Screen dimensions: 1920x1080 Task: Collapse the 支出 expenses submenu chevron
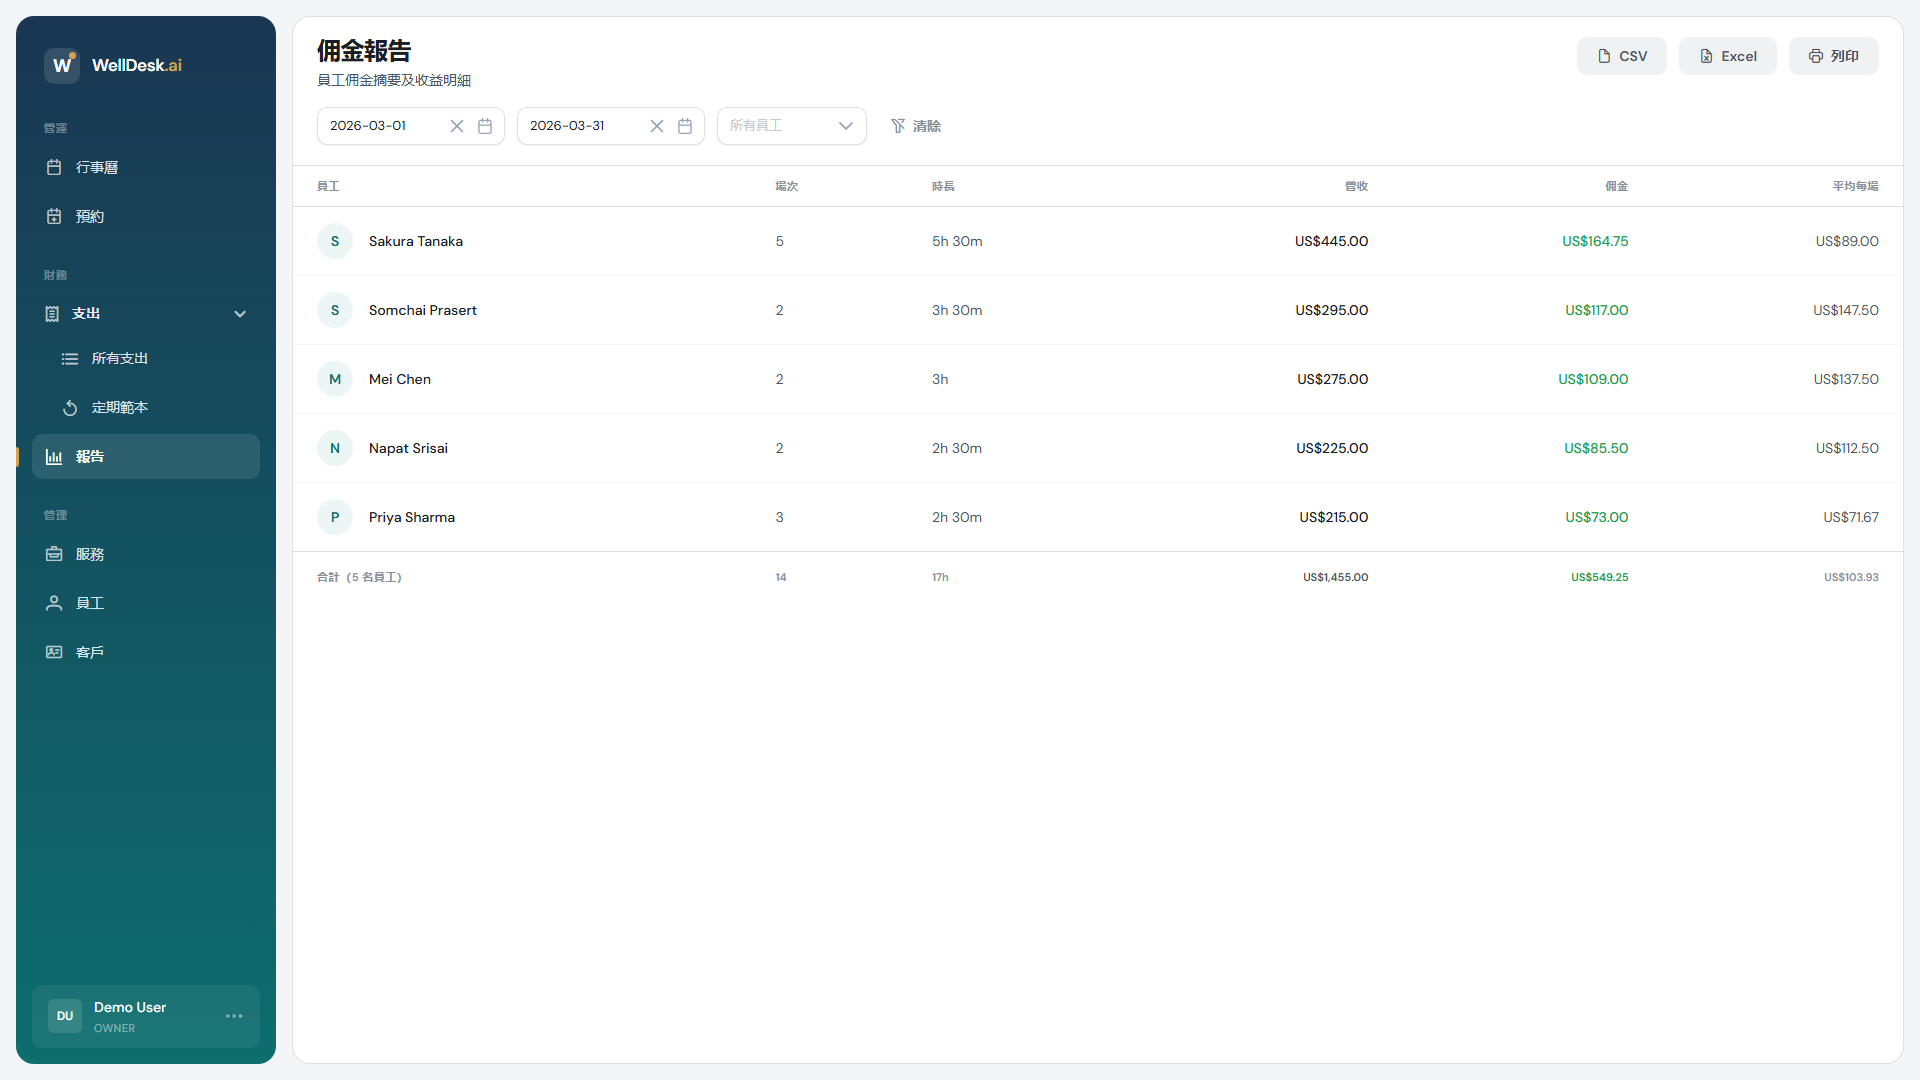(240, 314)
